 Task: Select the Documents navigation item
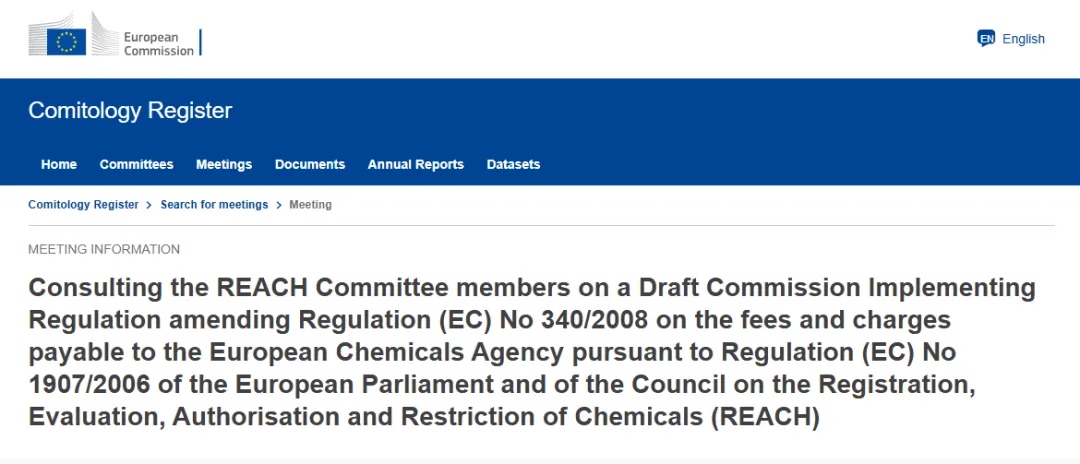coord(310,165)
